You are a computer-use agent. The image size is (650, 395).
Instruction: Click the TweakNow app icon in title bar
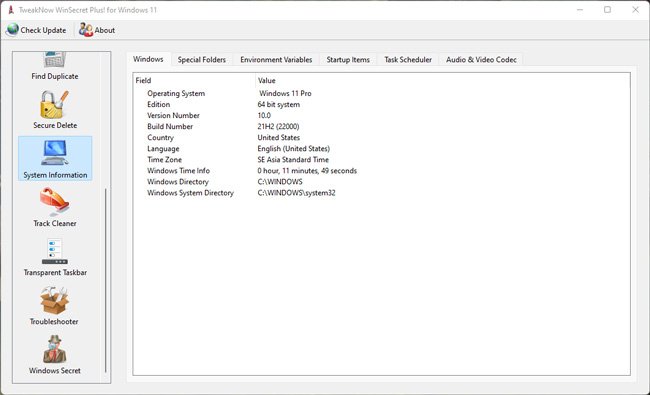tap(11, 10)
